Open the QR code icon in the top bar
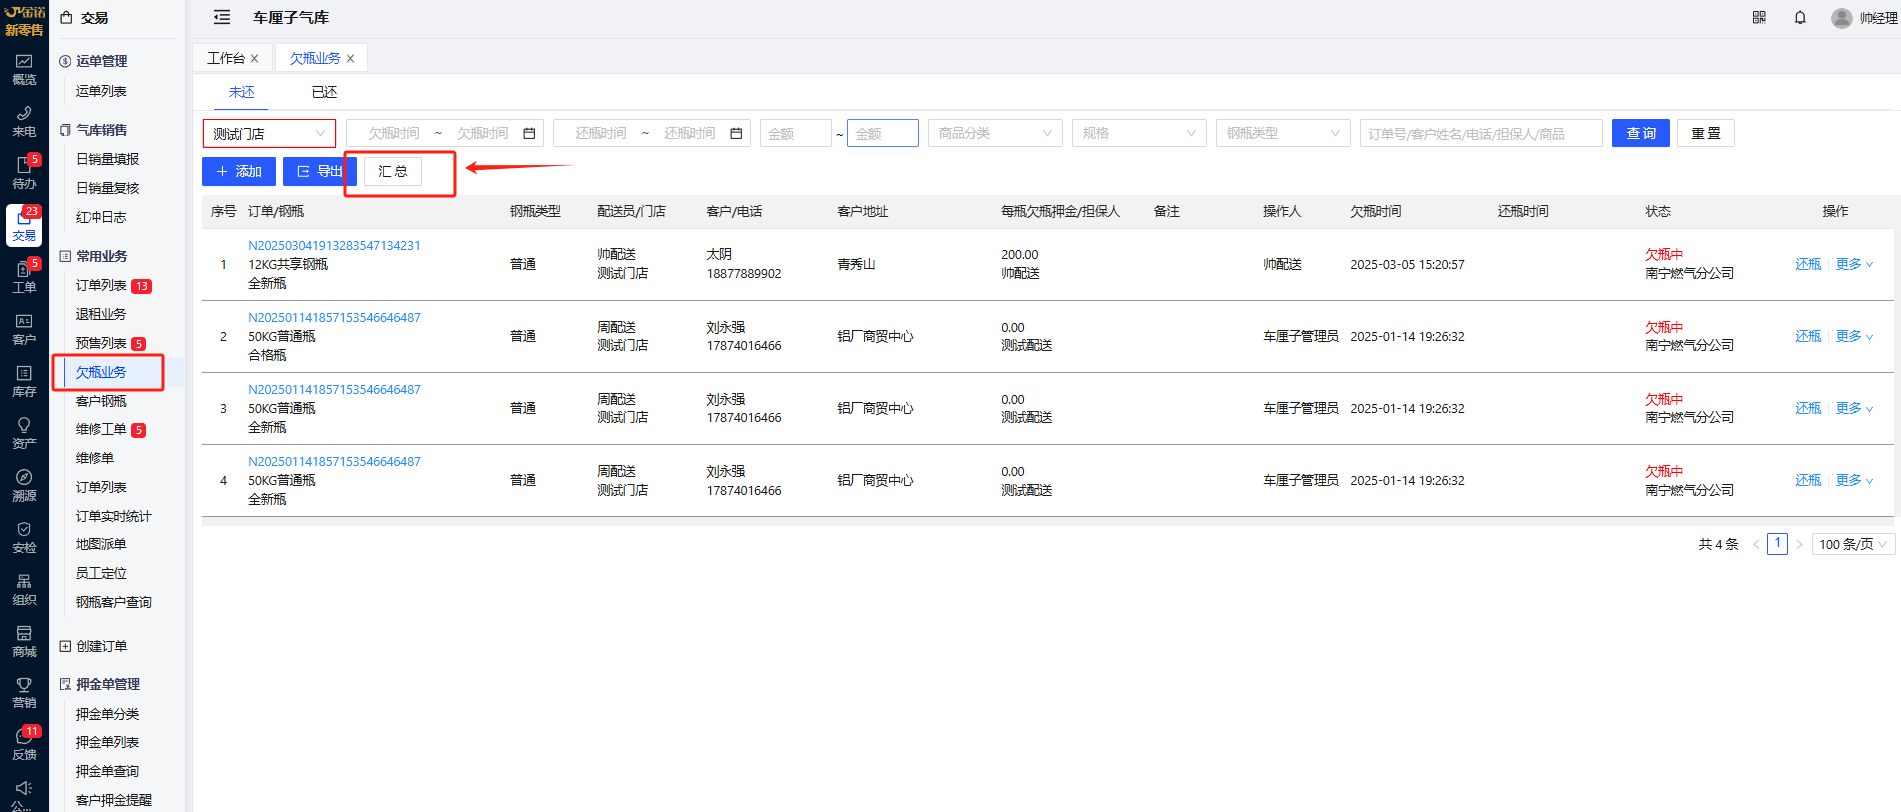 pyautogui.click(x=1759, y=17)
